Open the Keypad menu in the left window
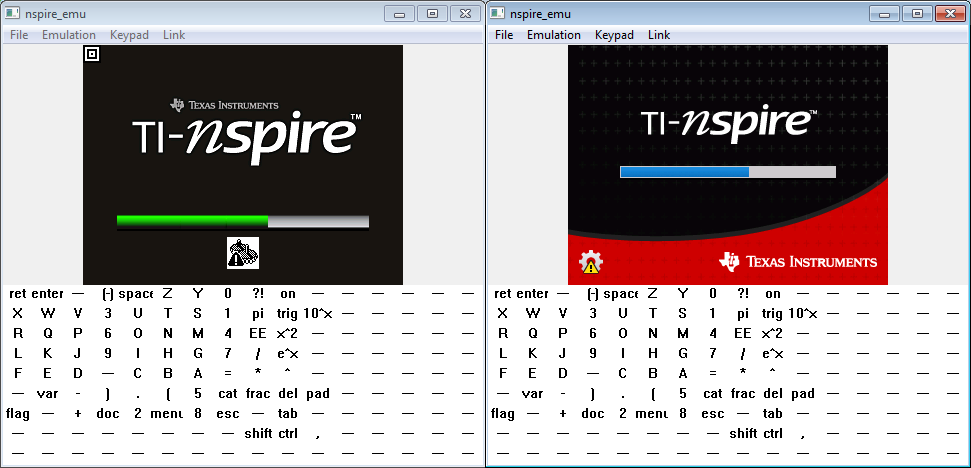971x468 pixels. tap(129, 35)
